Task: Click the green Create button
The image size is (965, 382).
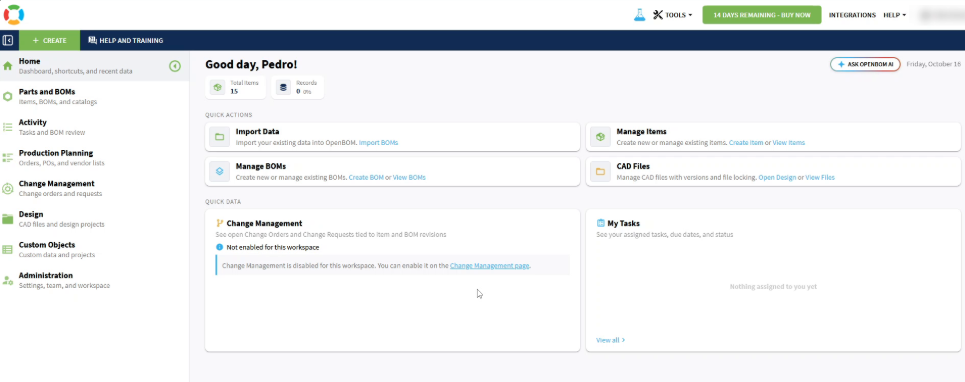Action: coord(49,40)
